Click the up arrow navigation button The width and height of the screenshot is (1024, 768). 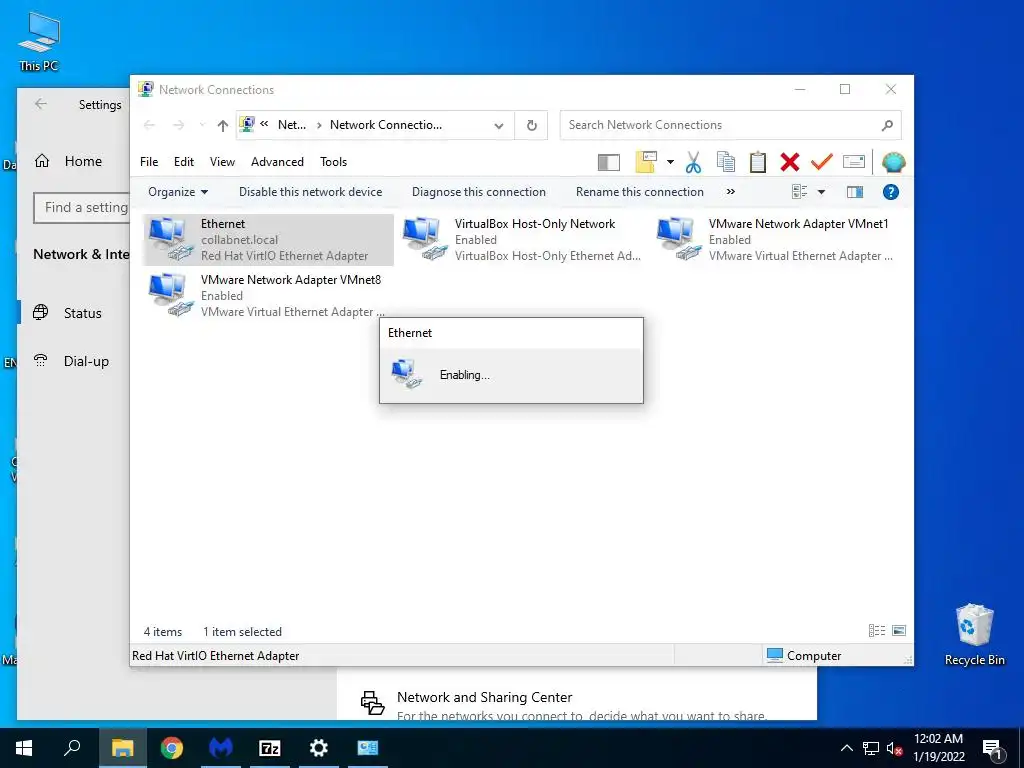[223, 125]
